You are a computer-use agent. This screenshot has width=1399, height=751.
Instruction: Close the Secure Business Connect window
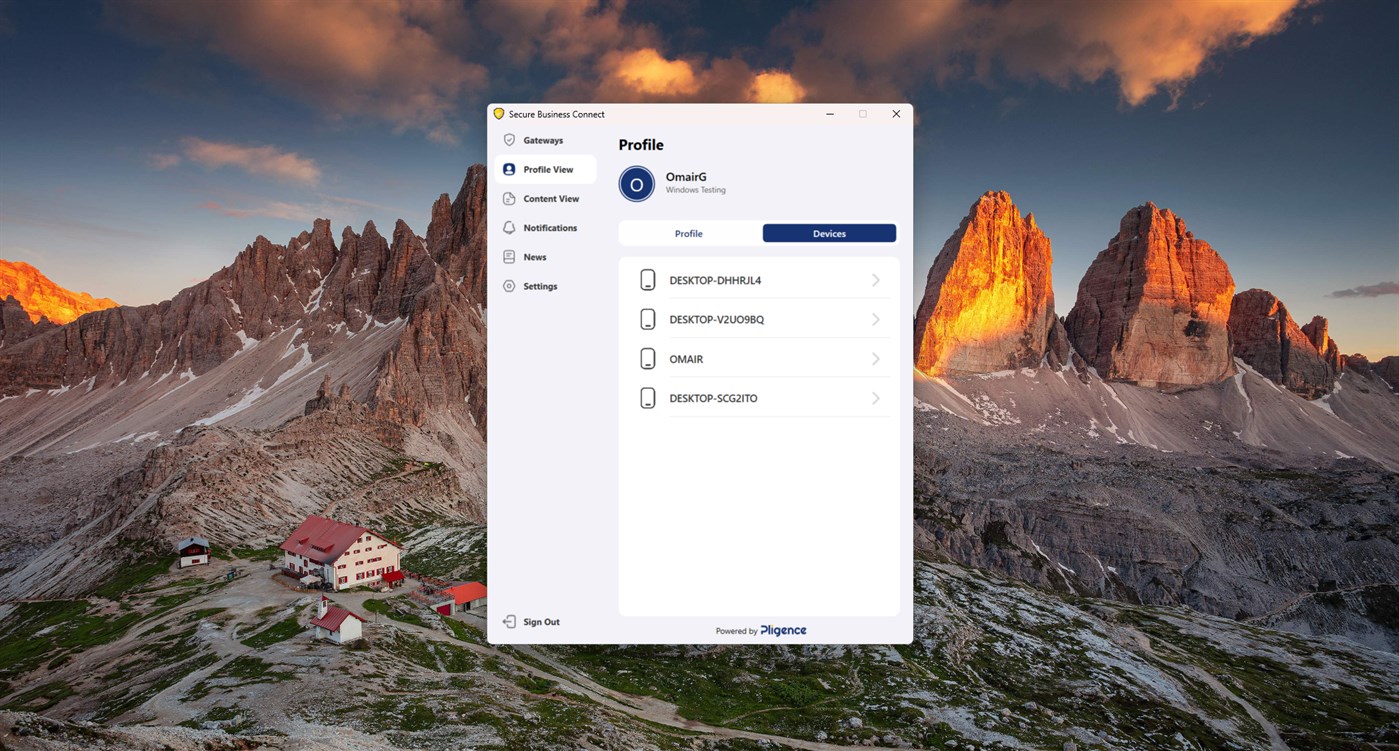coord(896,114)
